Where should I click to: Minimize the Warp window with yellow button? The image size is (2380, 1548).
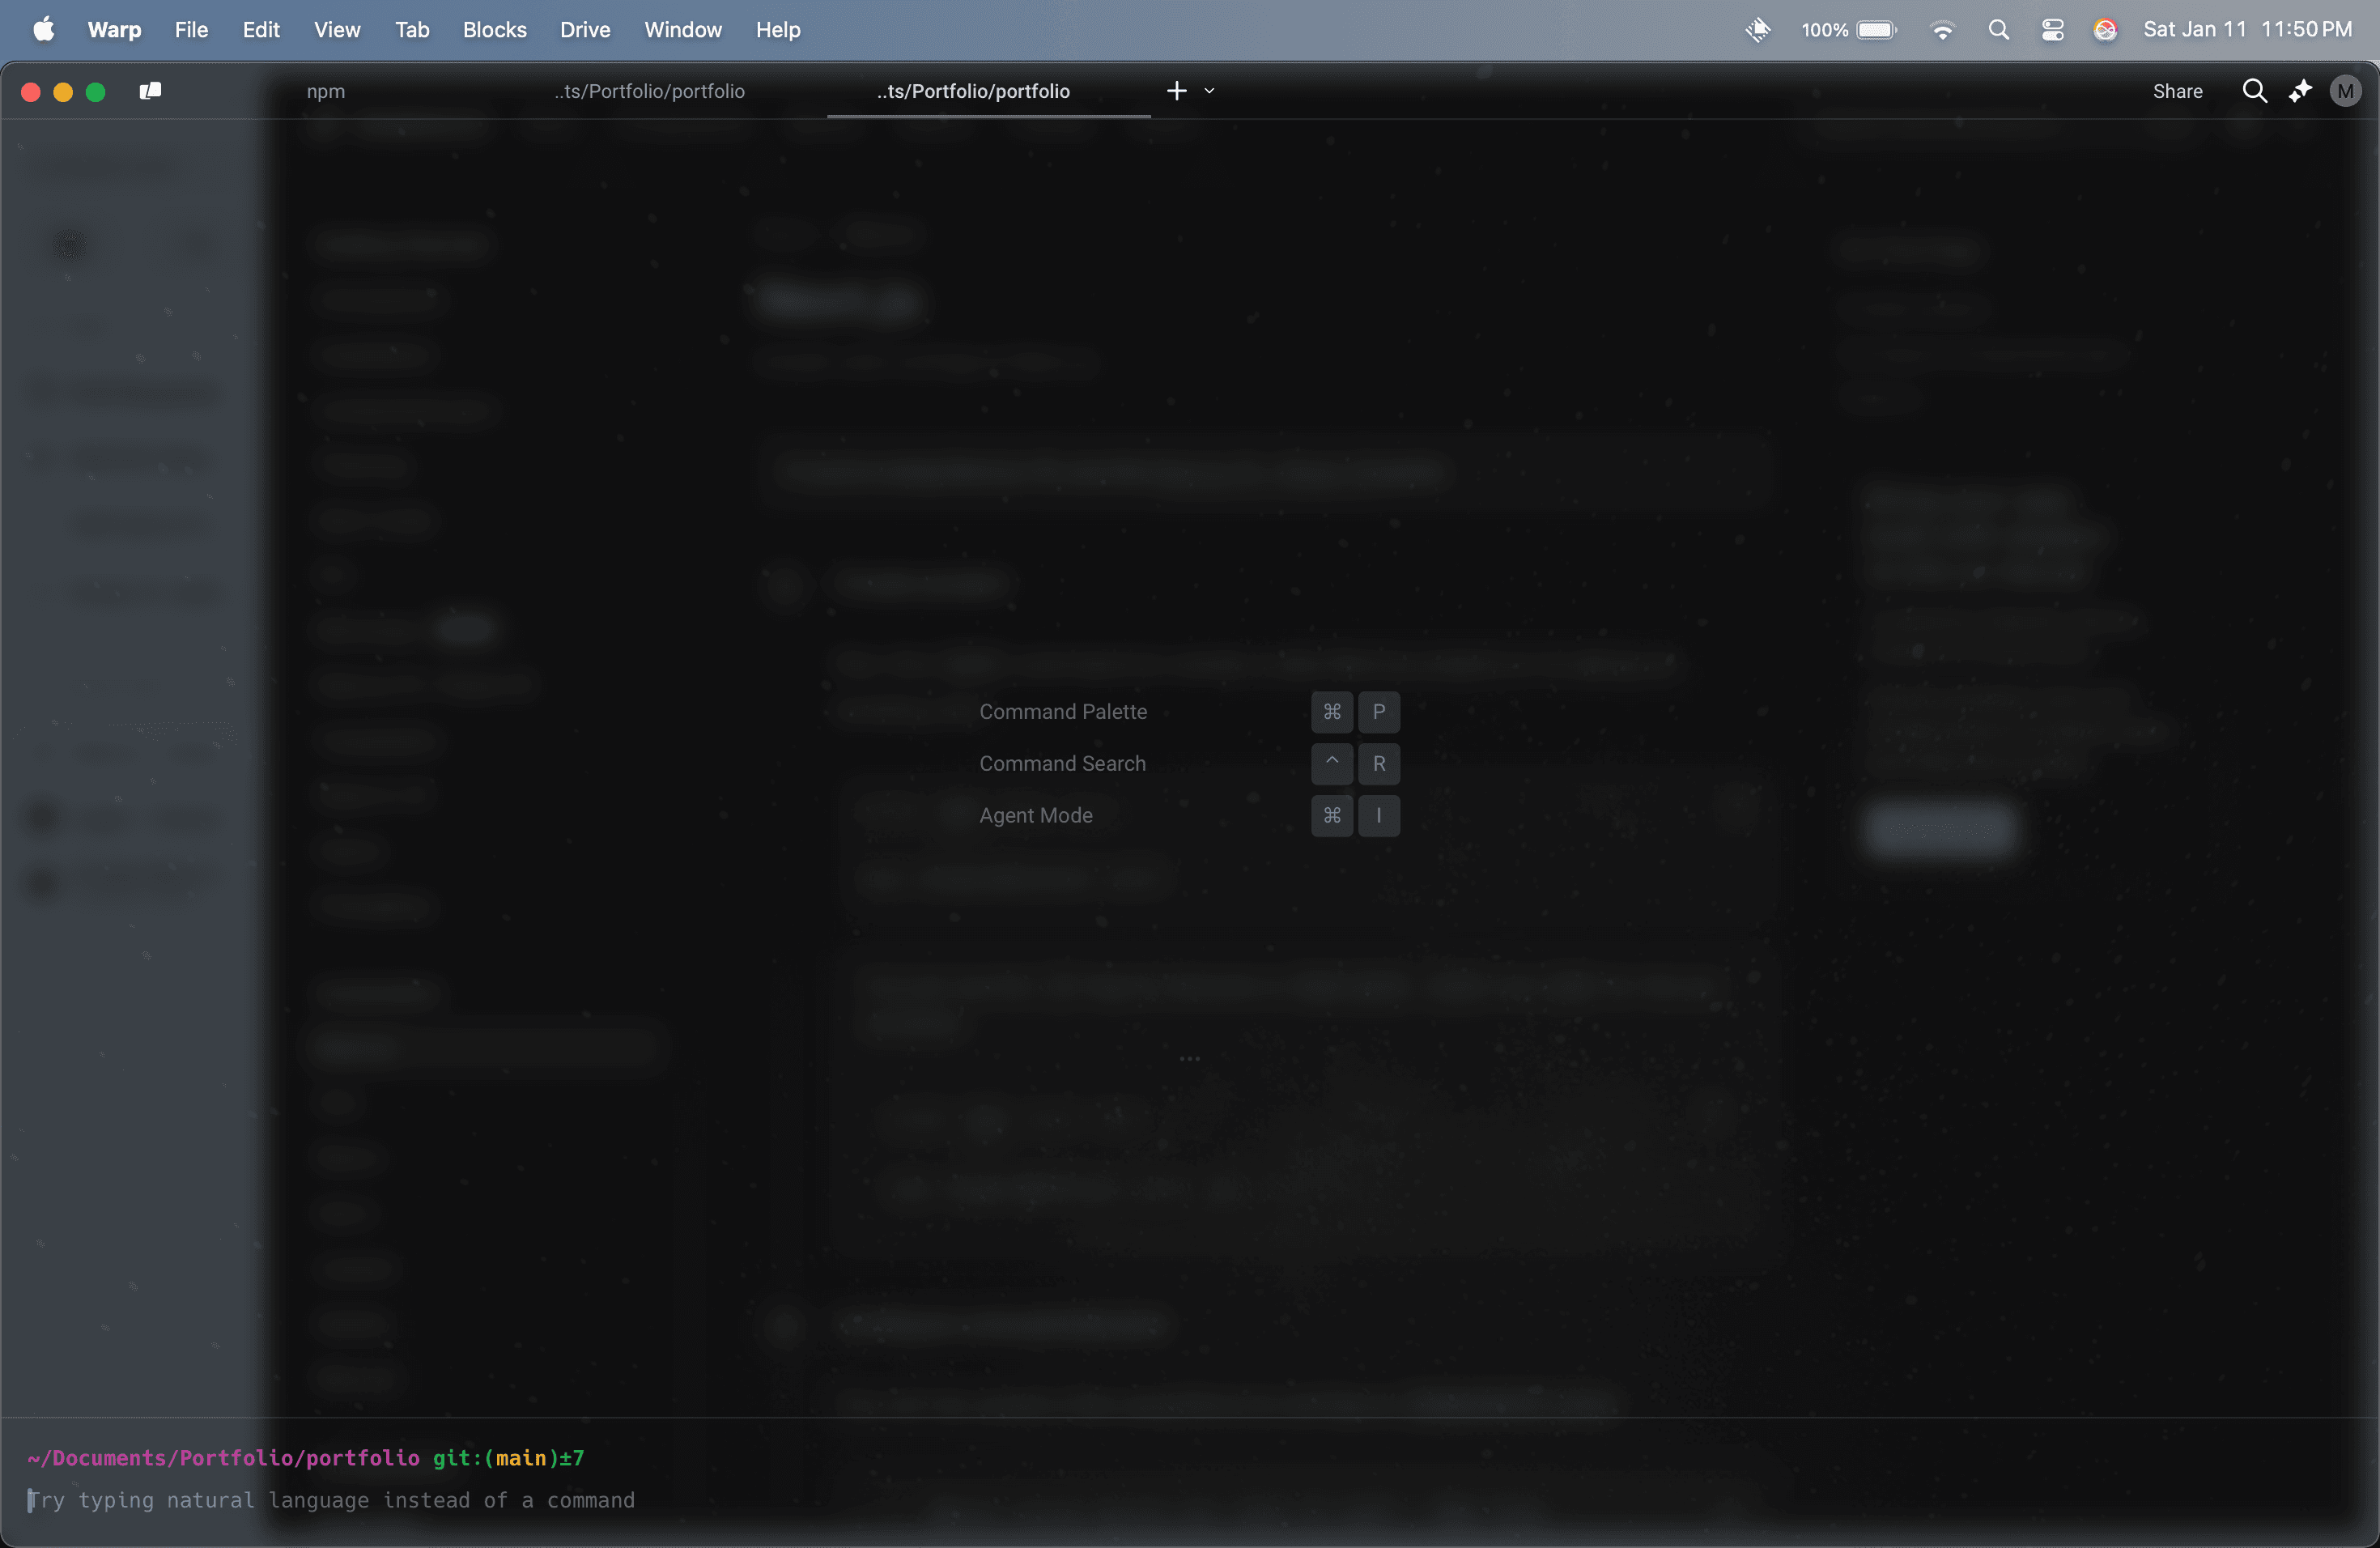pos(63,92)
